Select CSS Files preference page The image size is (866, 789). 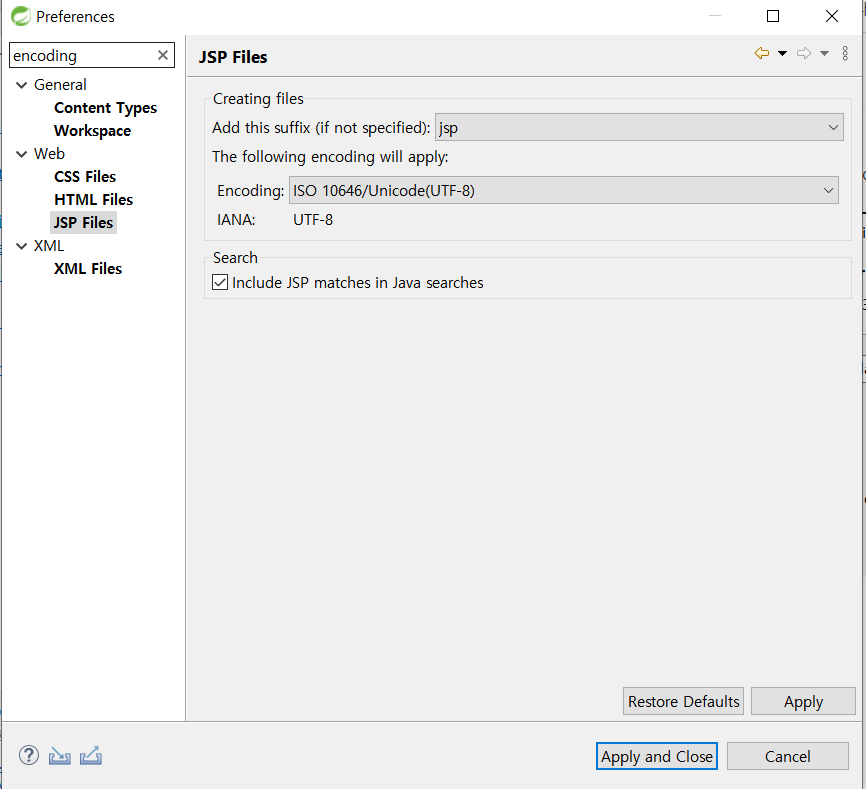pos(85,177)
